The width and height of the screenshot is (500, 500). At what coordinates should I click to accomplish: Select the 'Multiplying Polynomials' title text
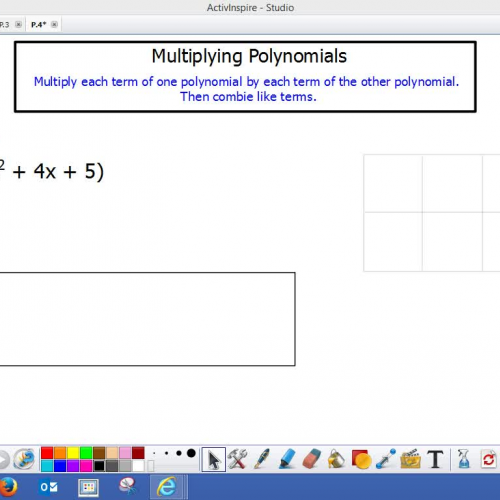pyautogui.click(x=249, y=56)
